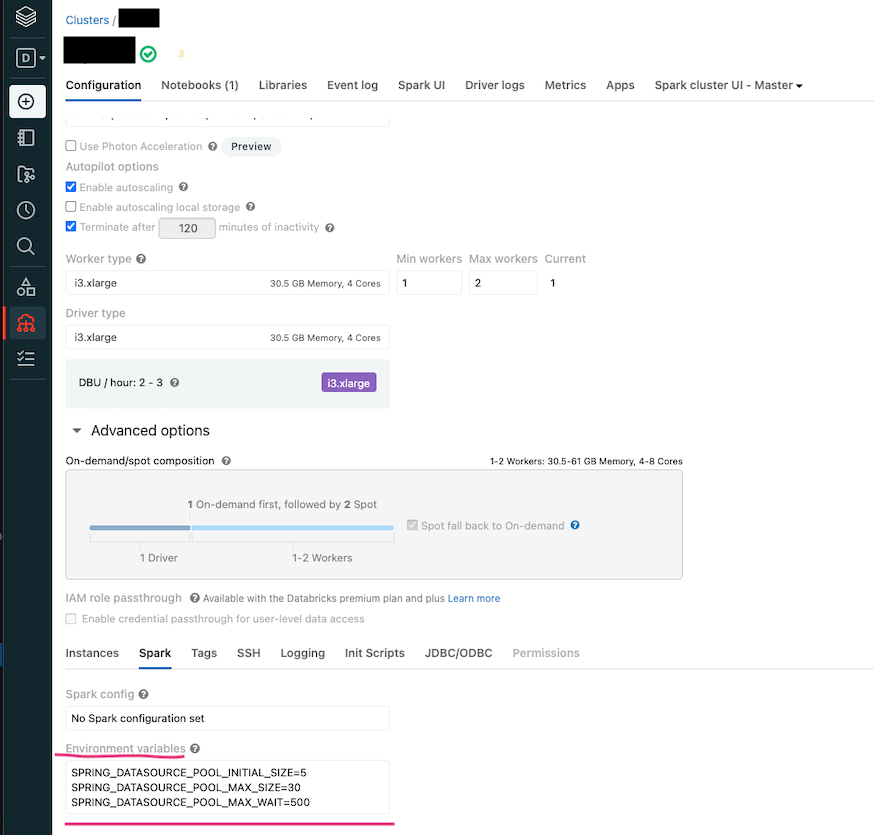Open the Spark cluster UI - Master dropdown
Image resolution: width=874 pixels, height=835 pixels.
coord(727,85)
